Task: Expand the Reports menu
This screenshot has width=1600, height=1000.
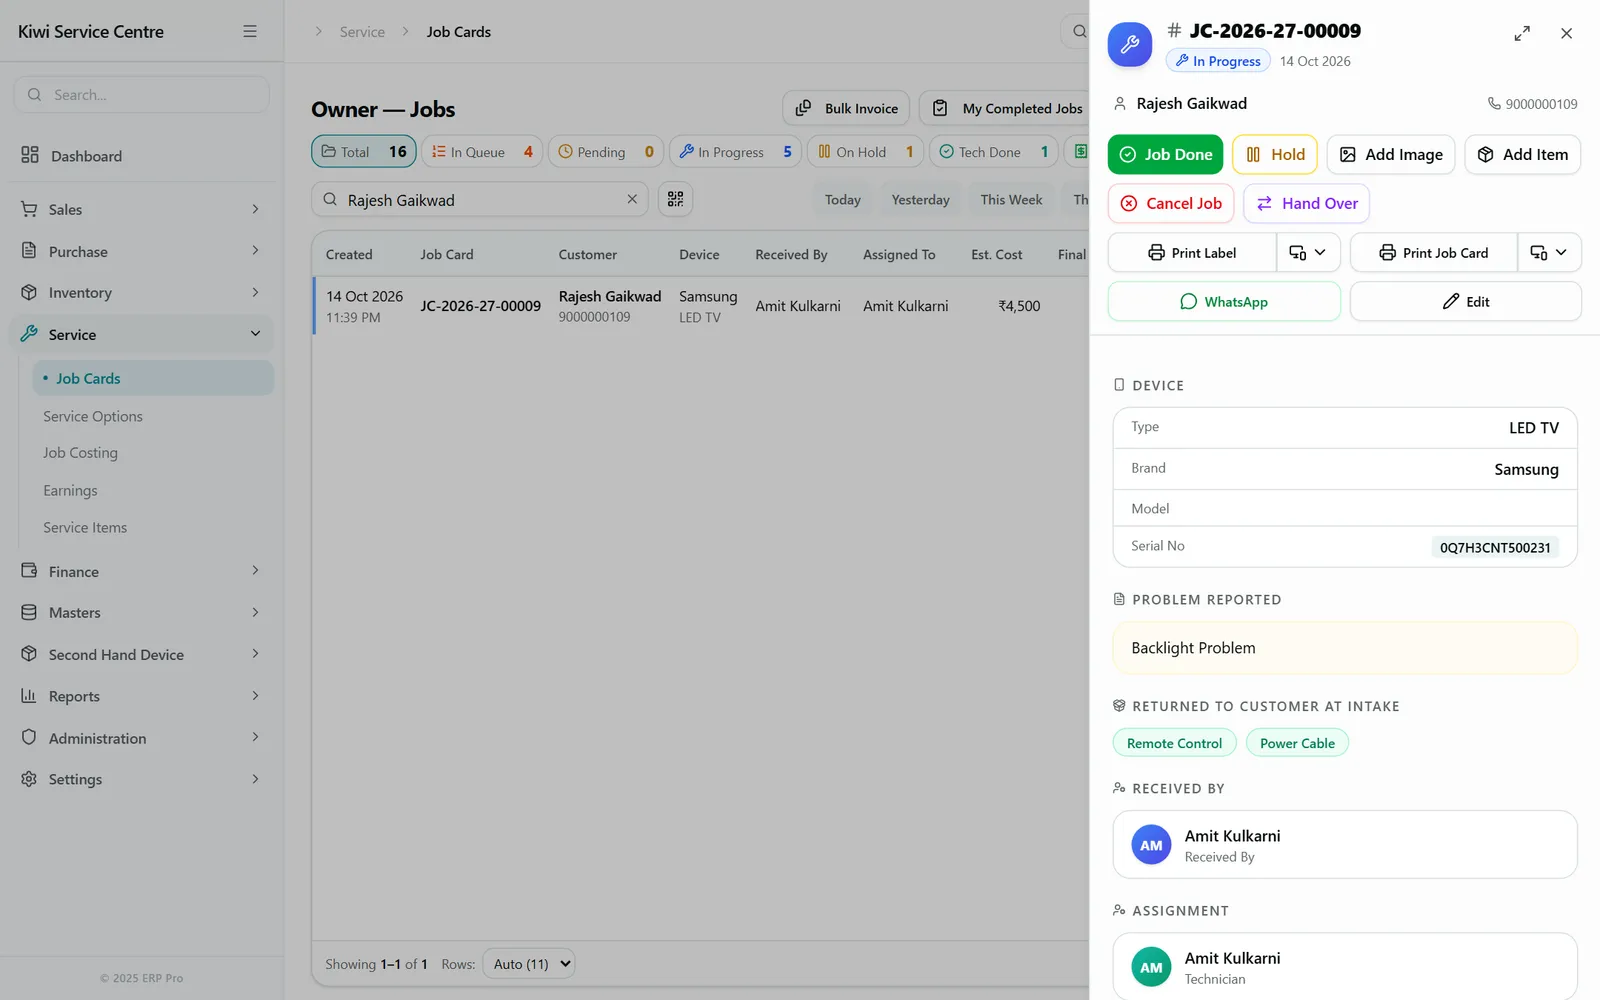Action: click(x=141, y=696)
